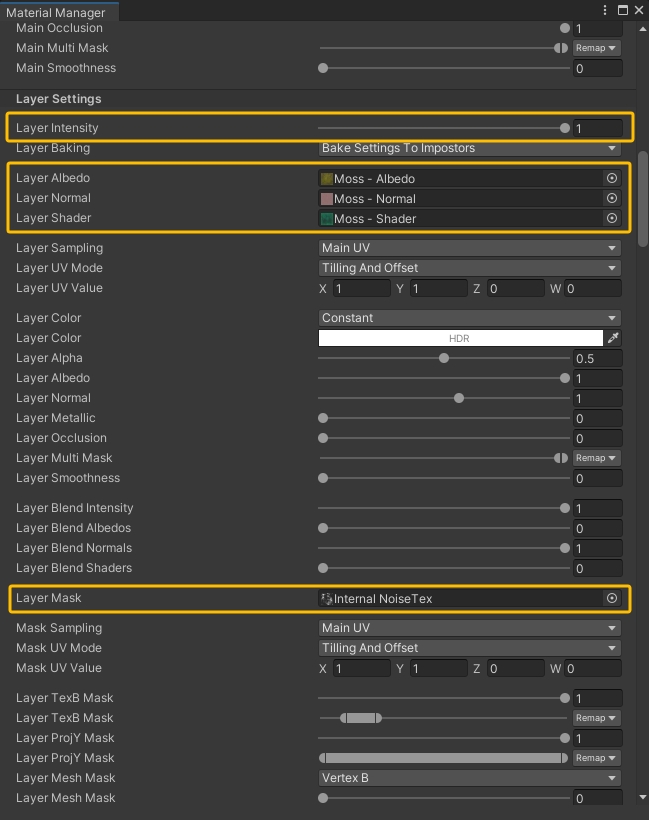
Task: Click the Layer UV Value W field
Action: click(593, 288)
